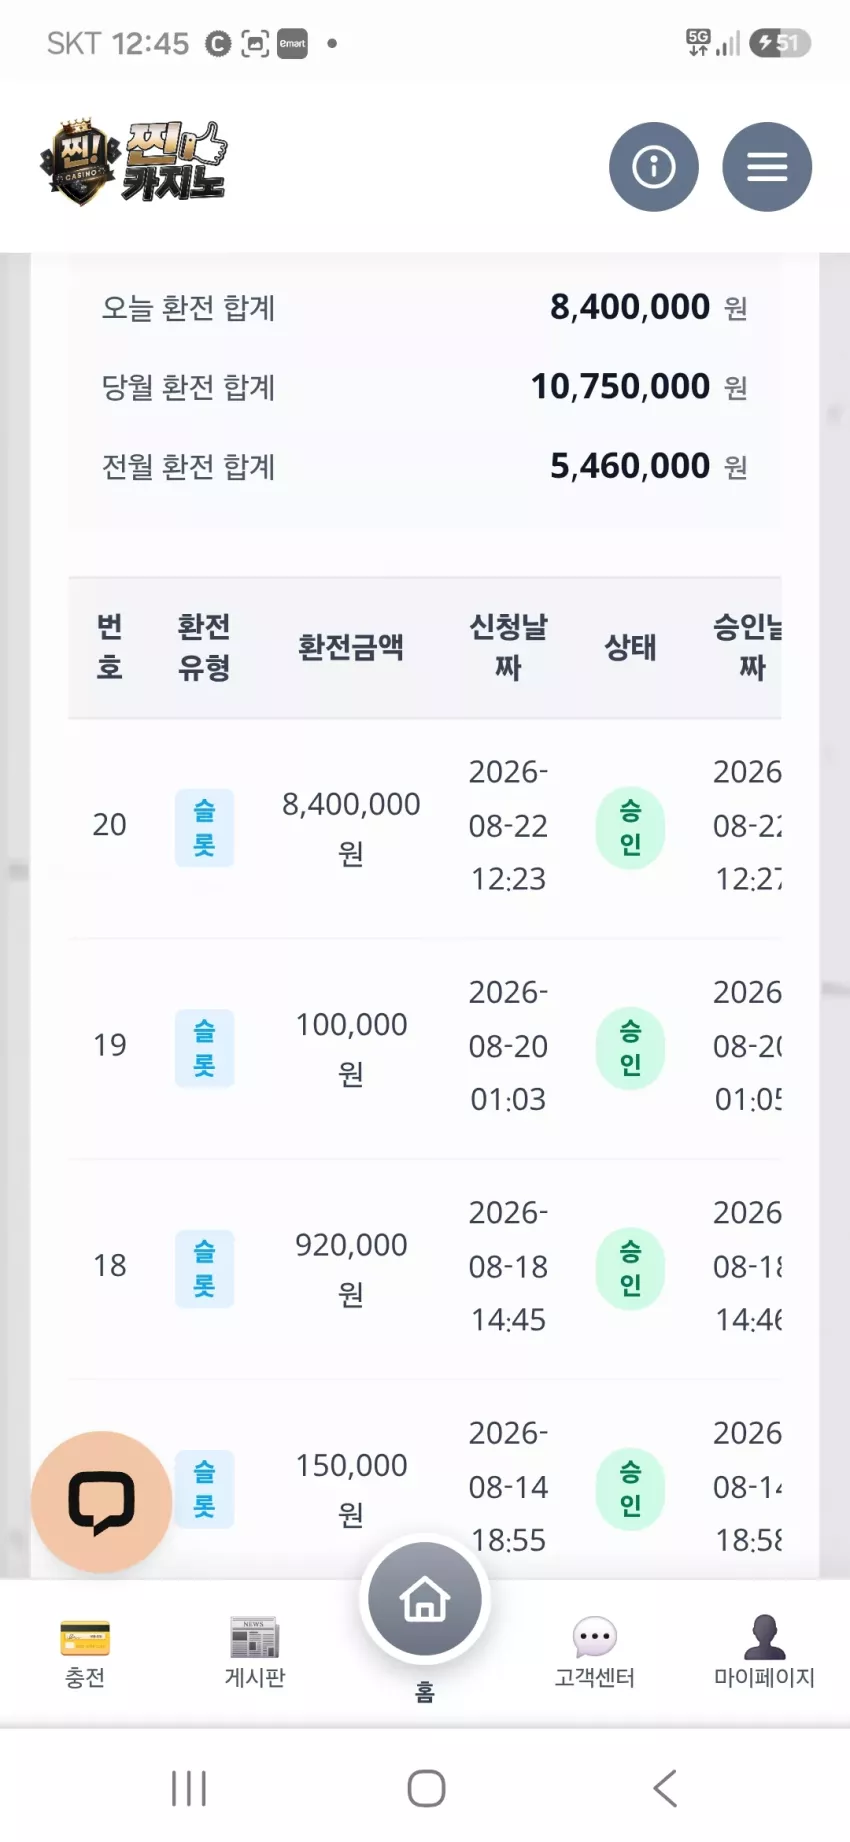Open 마이페이지 profile icon
This screenshot has height=1842, width=850.
click(765, 1637)
